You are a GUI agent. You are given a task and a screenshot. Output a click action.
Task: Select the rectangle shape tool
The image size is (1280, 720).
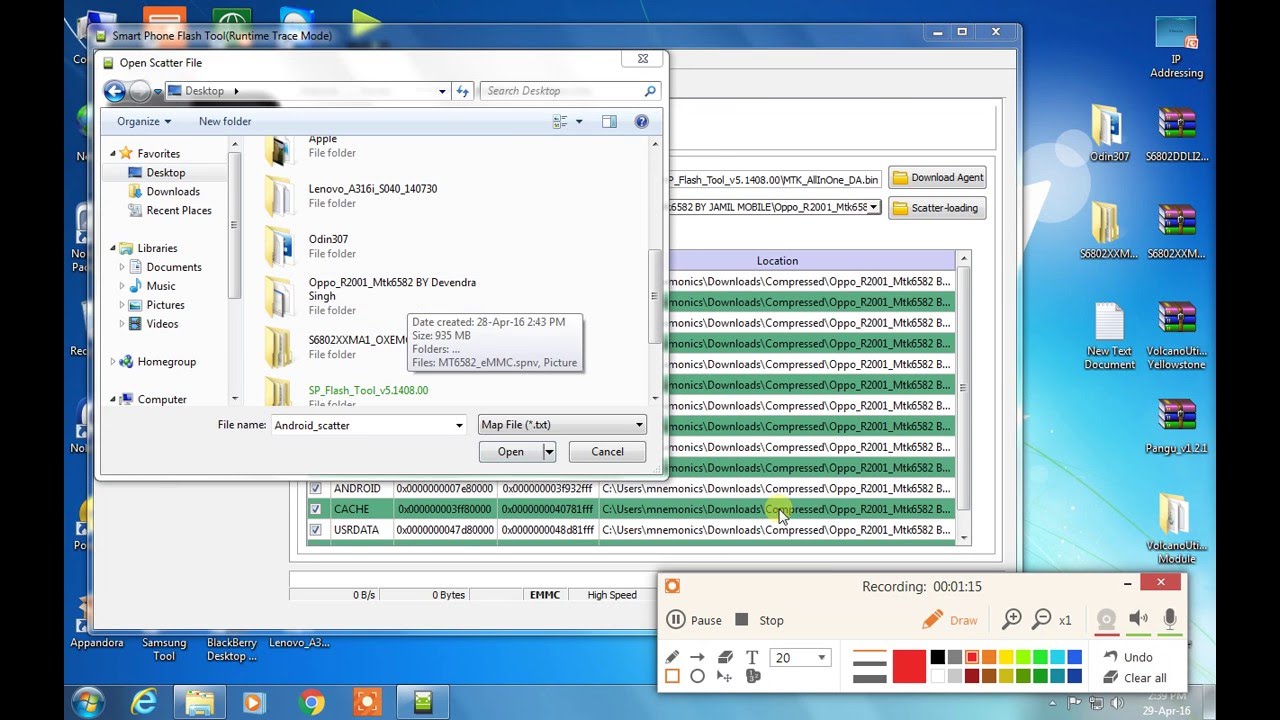(x=672, y=677)
